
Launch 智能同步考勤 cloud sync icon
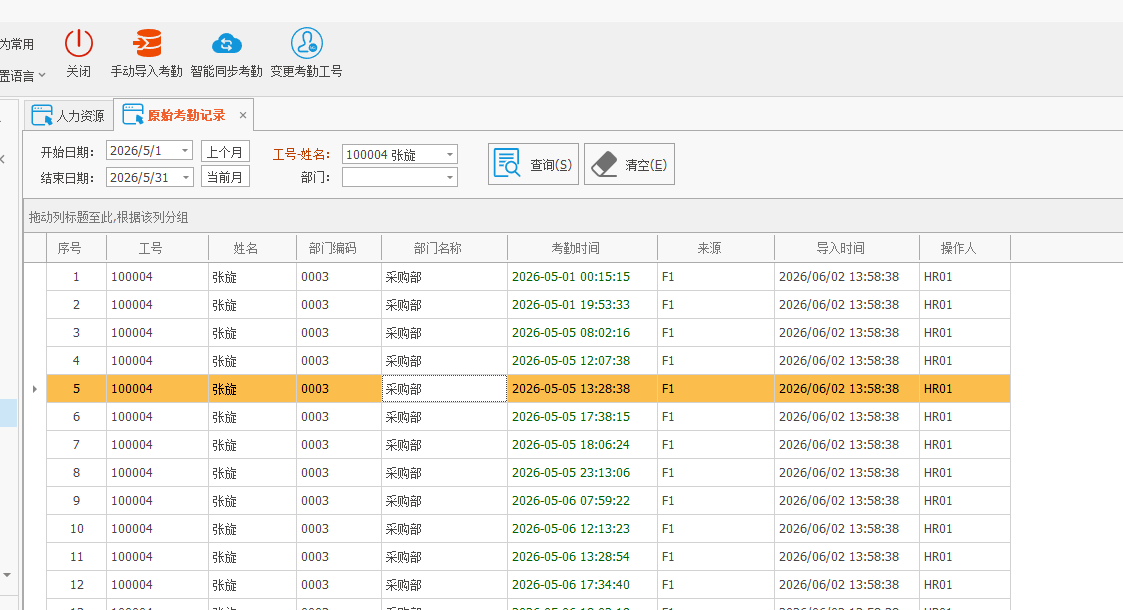(x=226, y=44)
